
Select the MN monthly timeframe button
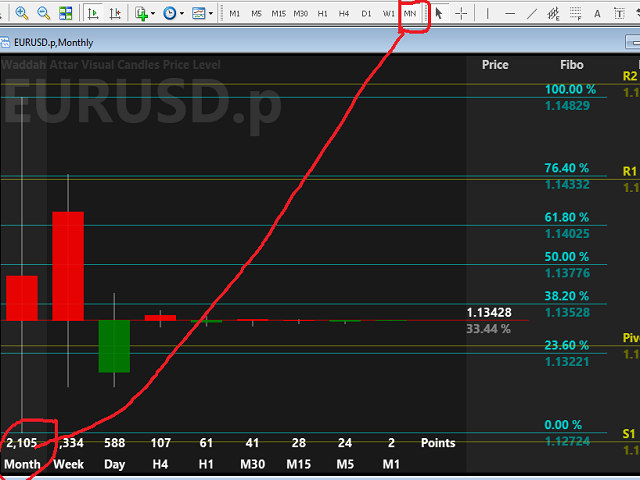click(x=410, y=13)
